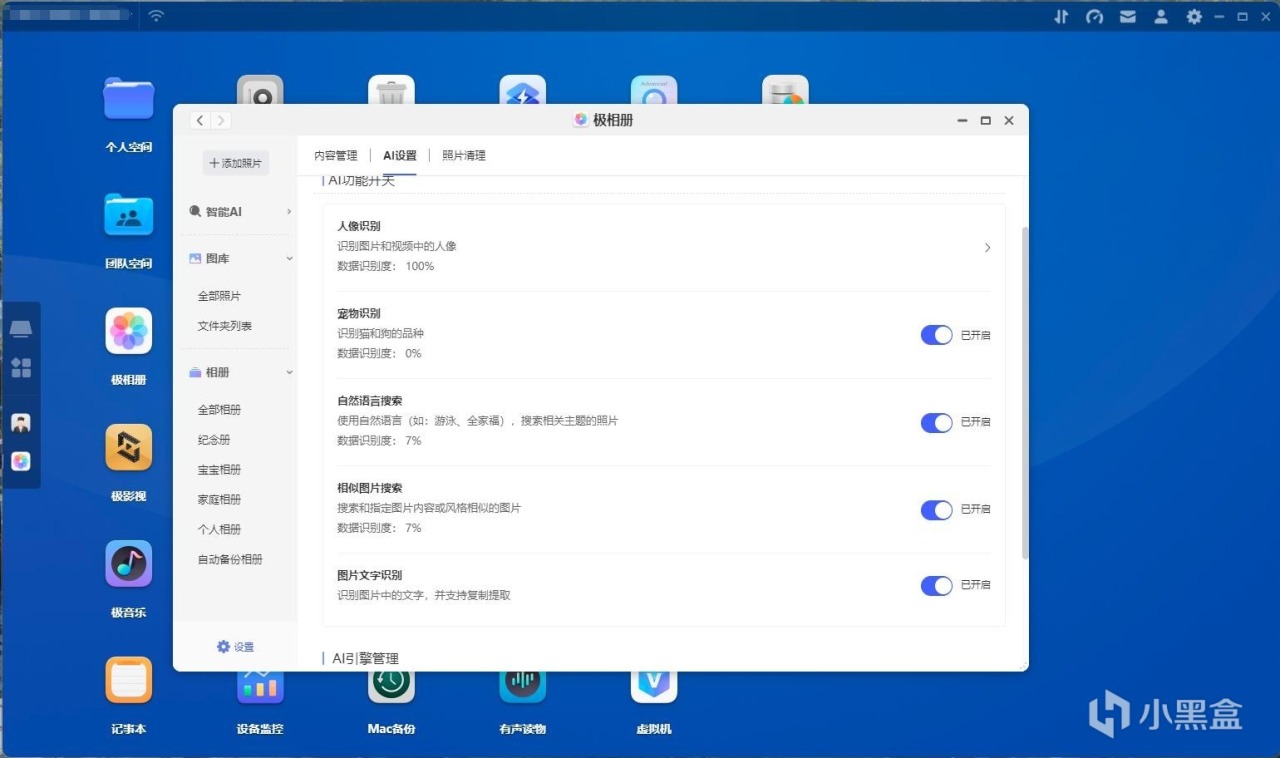Viewport: 1280px width, 758px height.
Task: Maximize the 极相册 window
Action: coord(985,120)
